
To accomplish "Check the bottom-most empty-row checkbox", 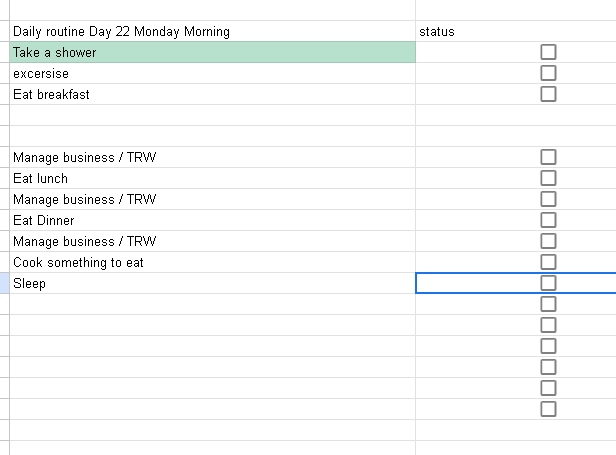I will point(548,409).
